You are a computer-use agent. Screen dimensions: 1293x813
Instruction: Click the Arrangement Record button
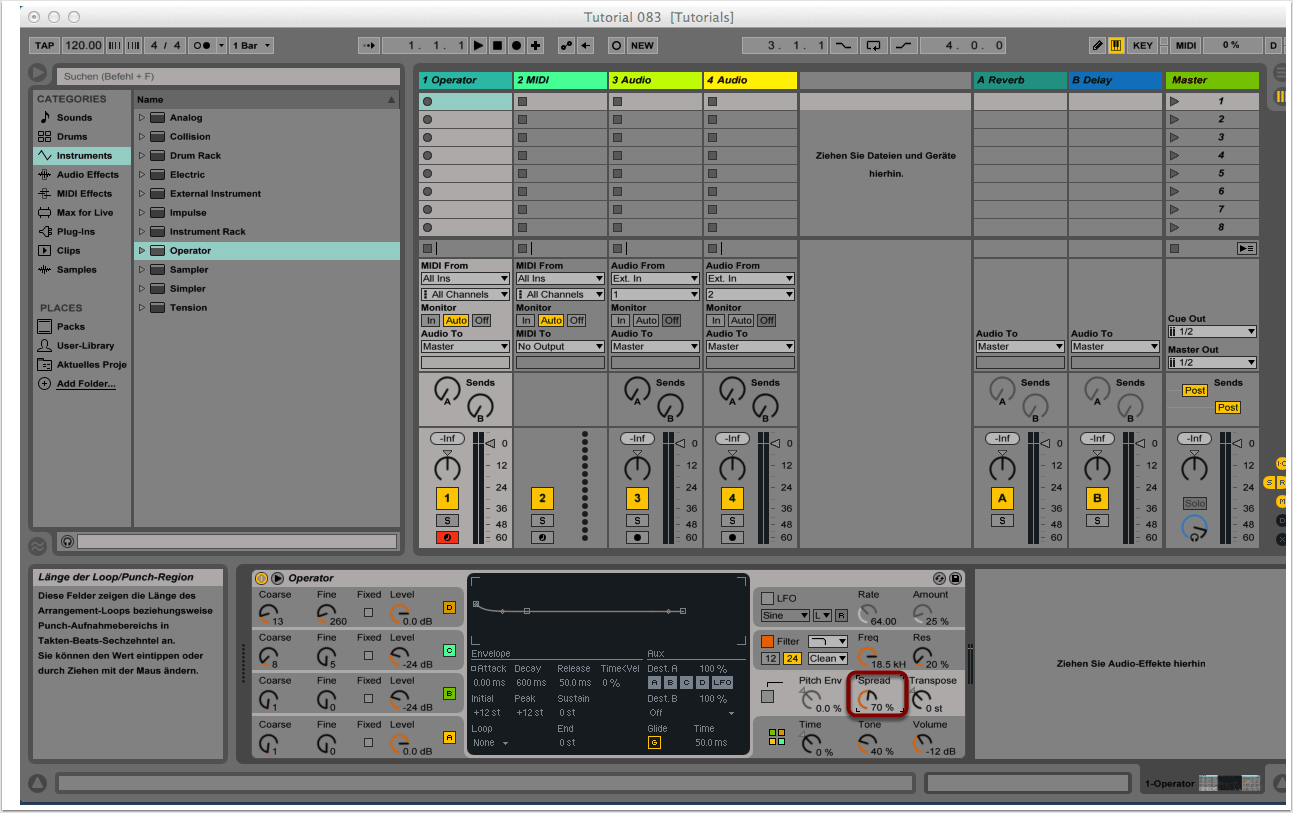[517, 45]
